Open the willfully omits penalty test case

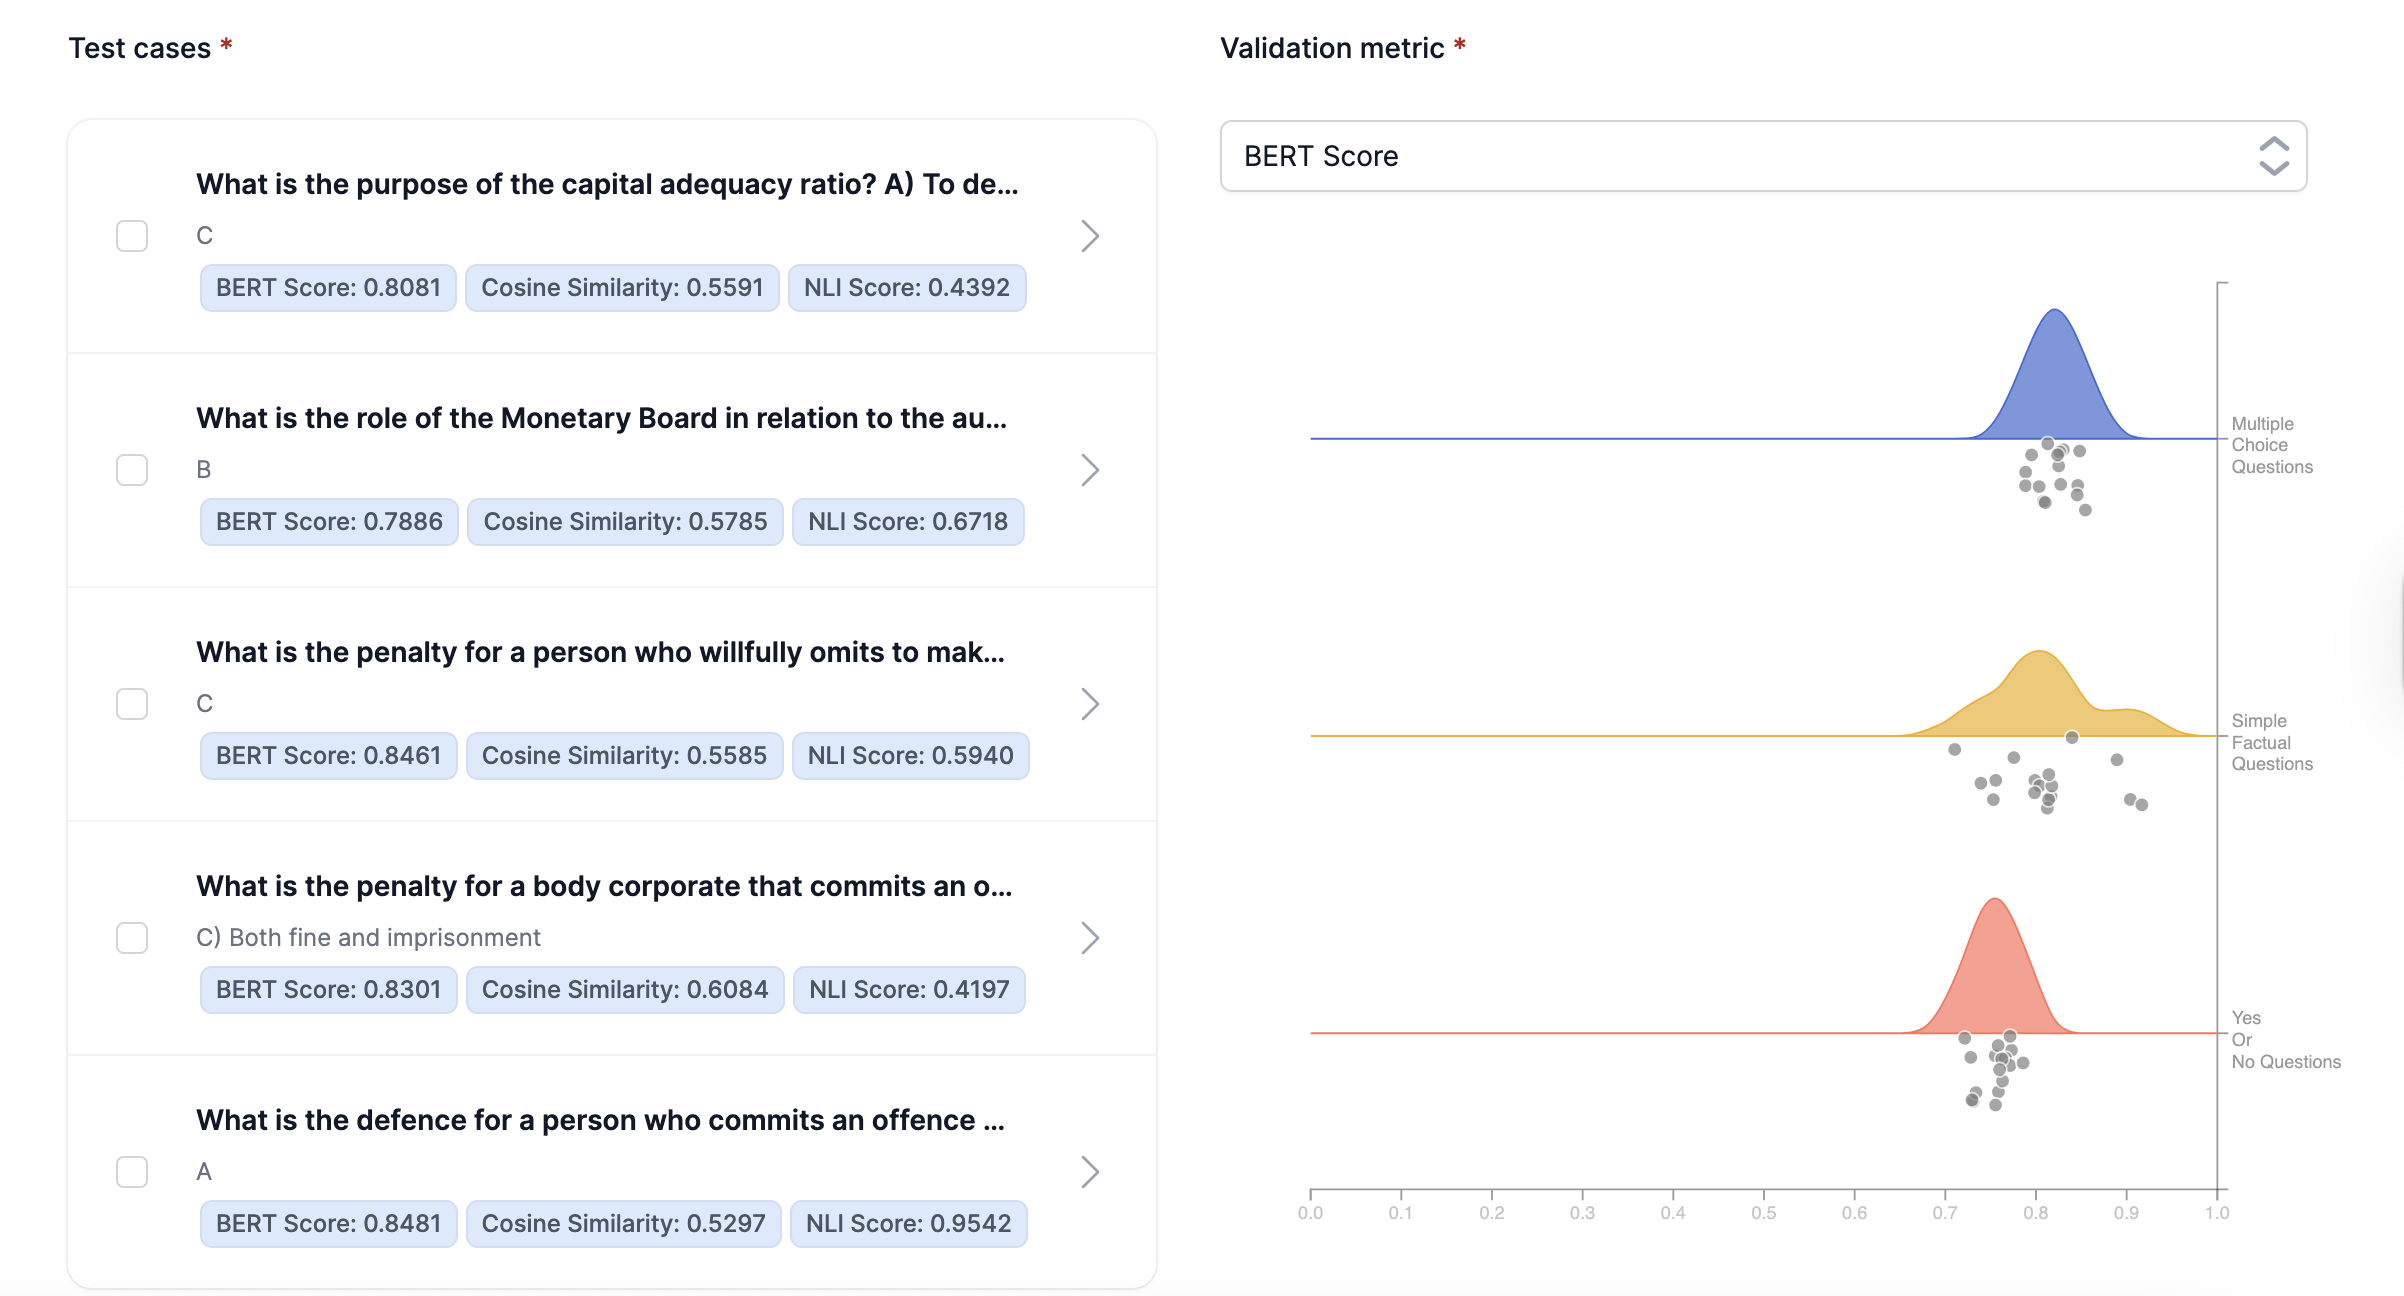[1090, 704]
